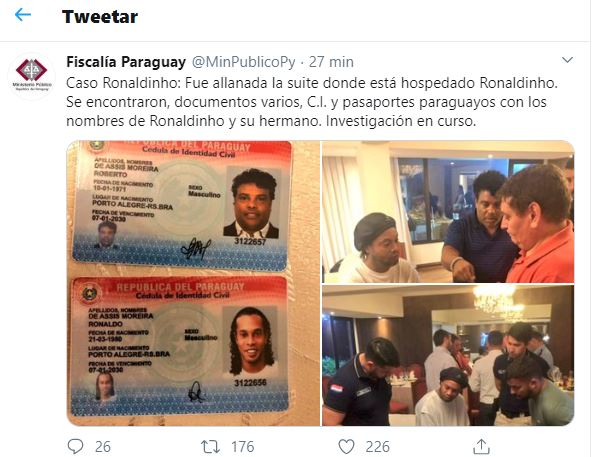Retweet using the retweet arrows icon
The height and width of the screenshot is (457, 593).
[x=210, y=447]
